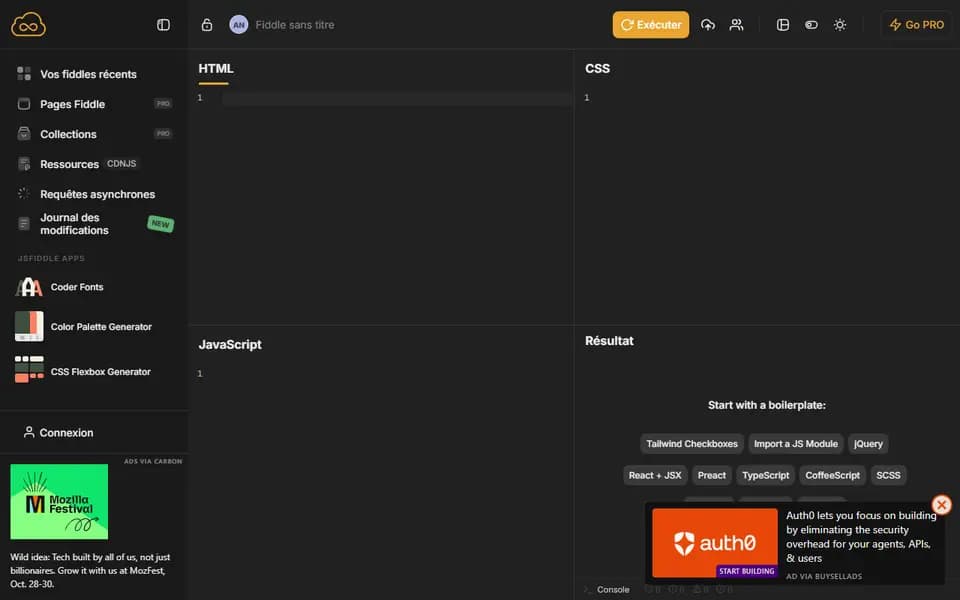
Task: Close the Auth0 ad popup
Action: pos(942,504)
